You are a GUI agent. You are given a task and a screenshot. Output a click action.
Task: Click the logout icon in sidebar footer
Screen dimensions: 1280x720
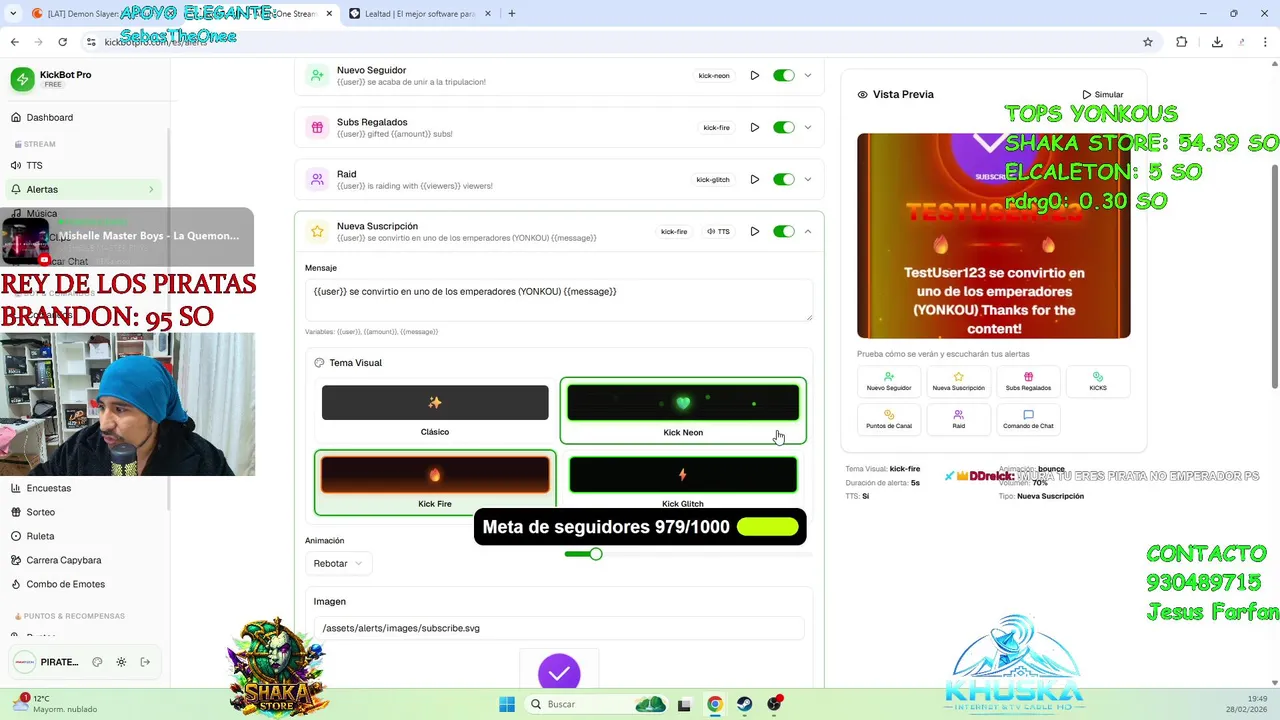[145, 662]
